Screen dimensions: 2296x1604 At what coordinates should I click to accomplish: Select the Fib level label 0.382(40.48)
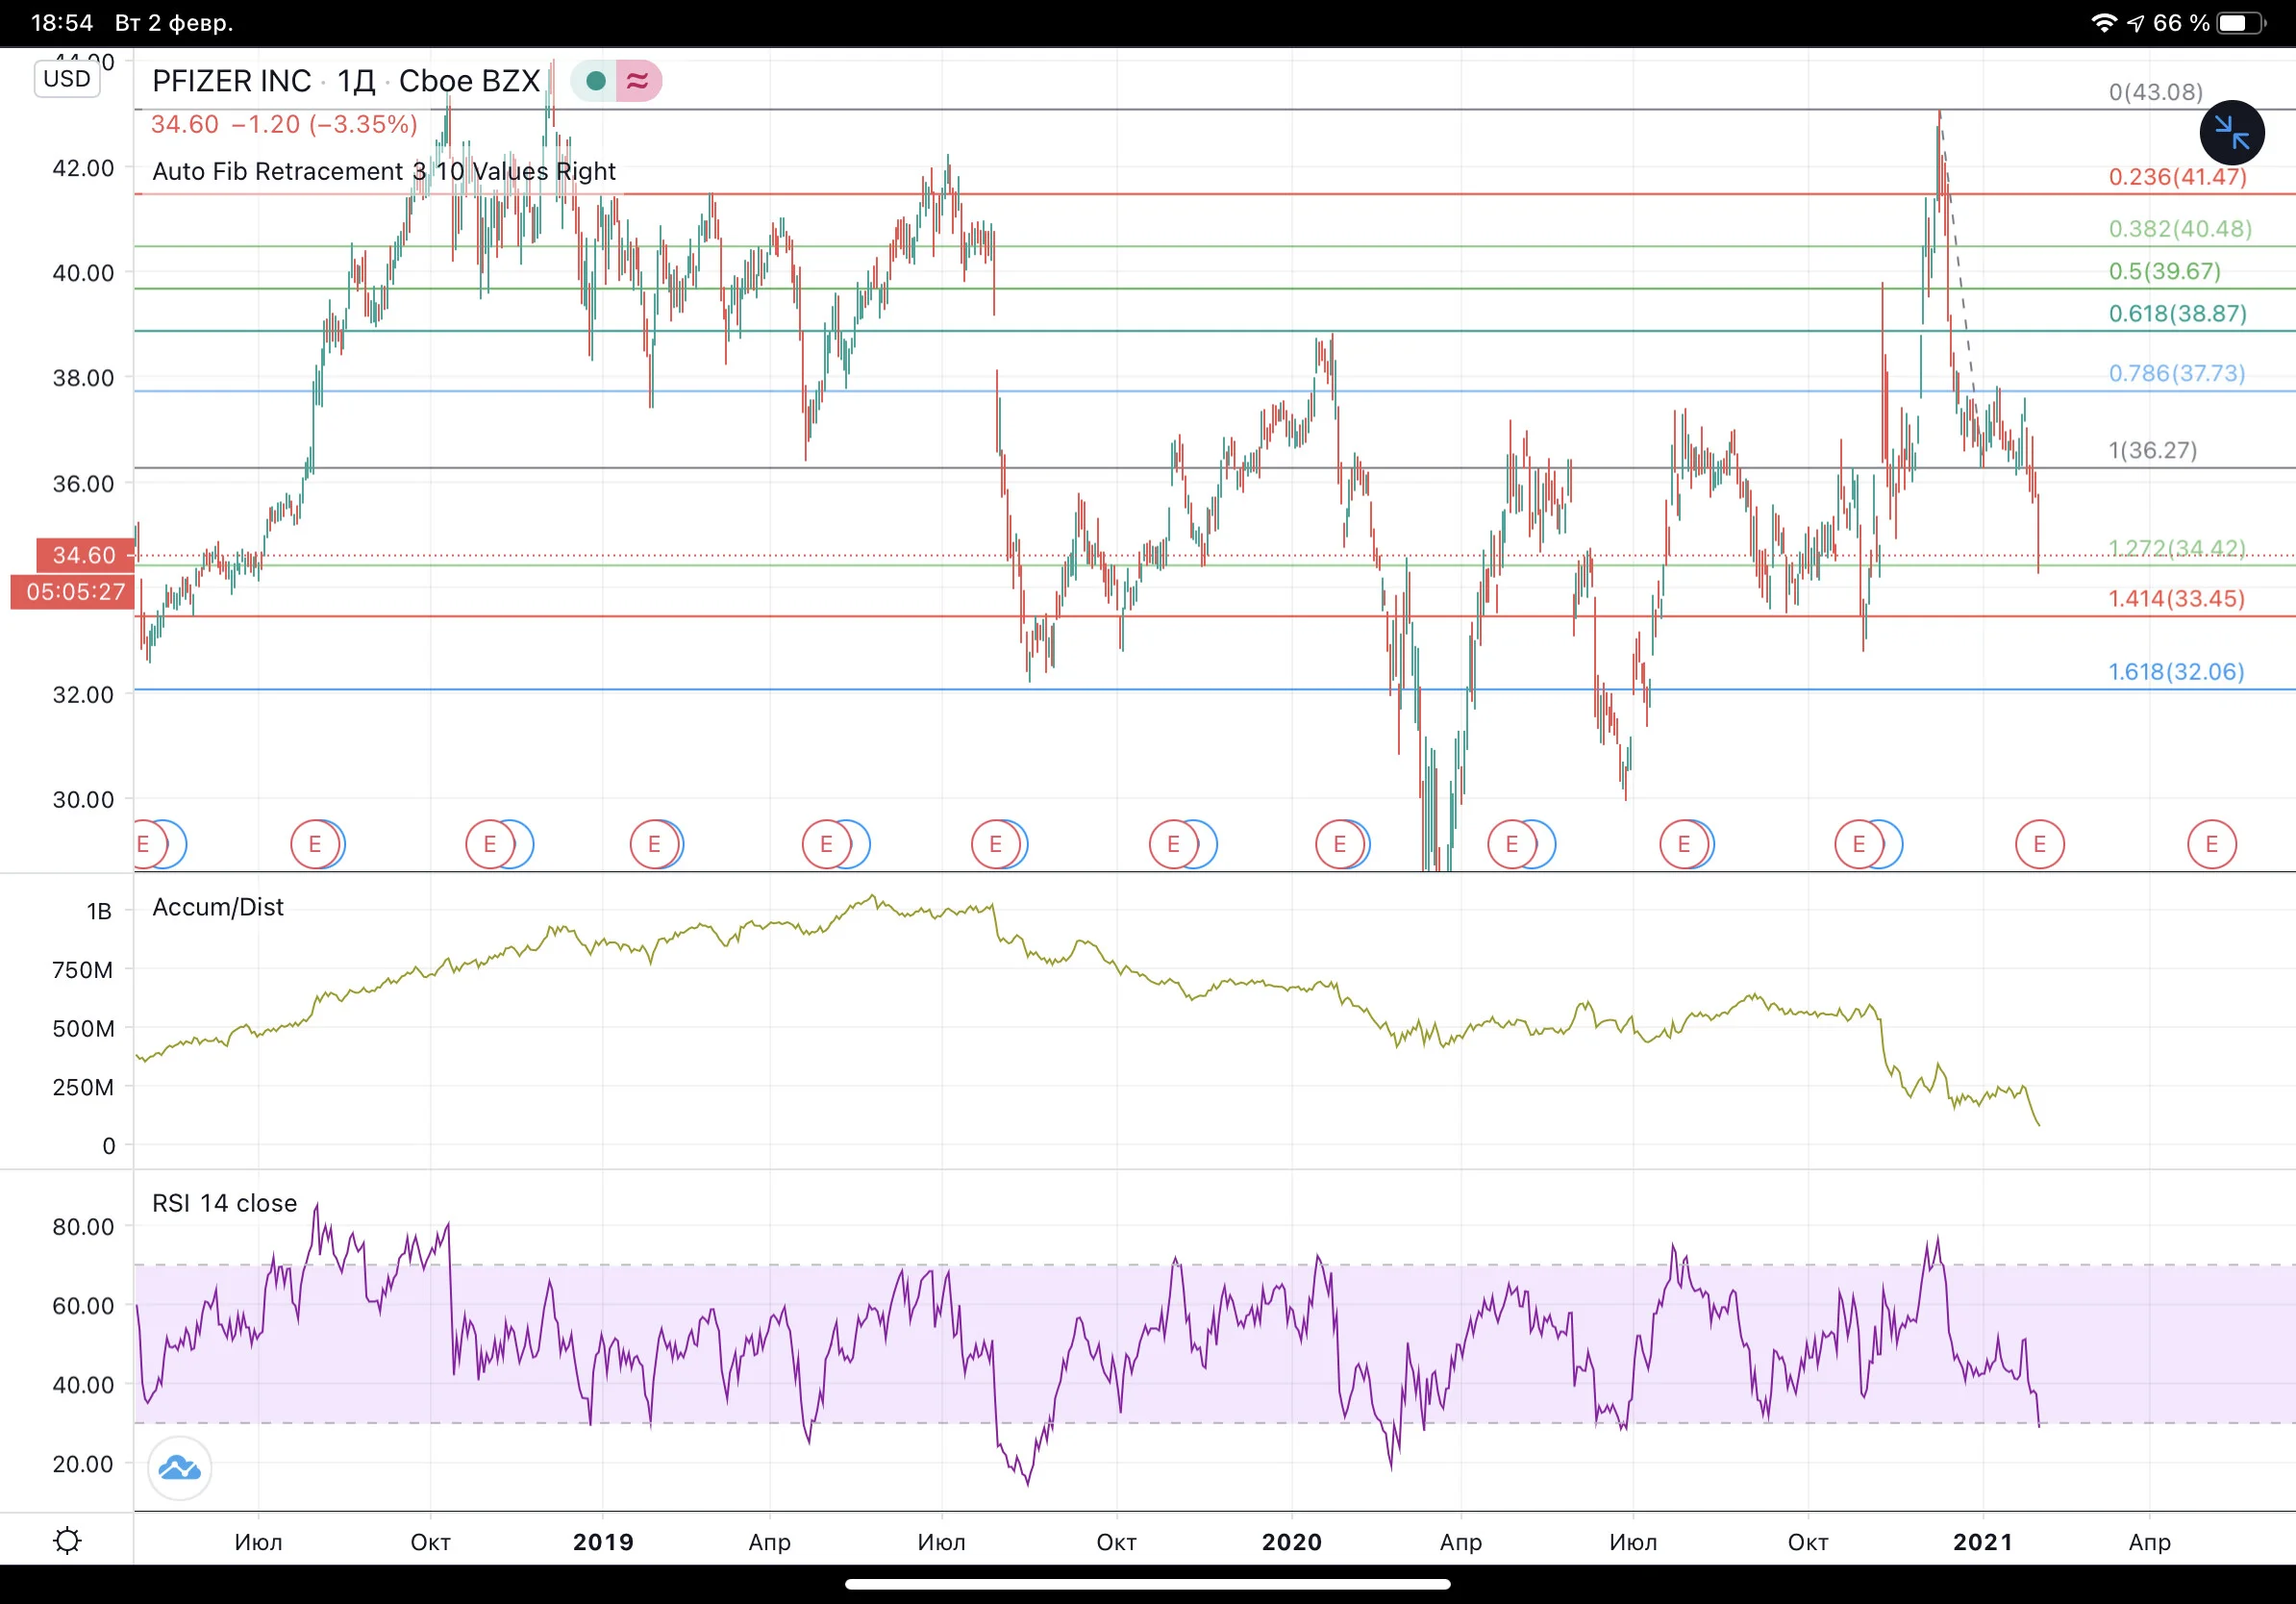click(x=2180, y=229)
